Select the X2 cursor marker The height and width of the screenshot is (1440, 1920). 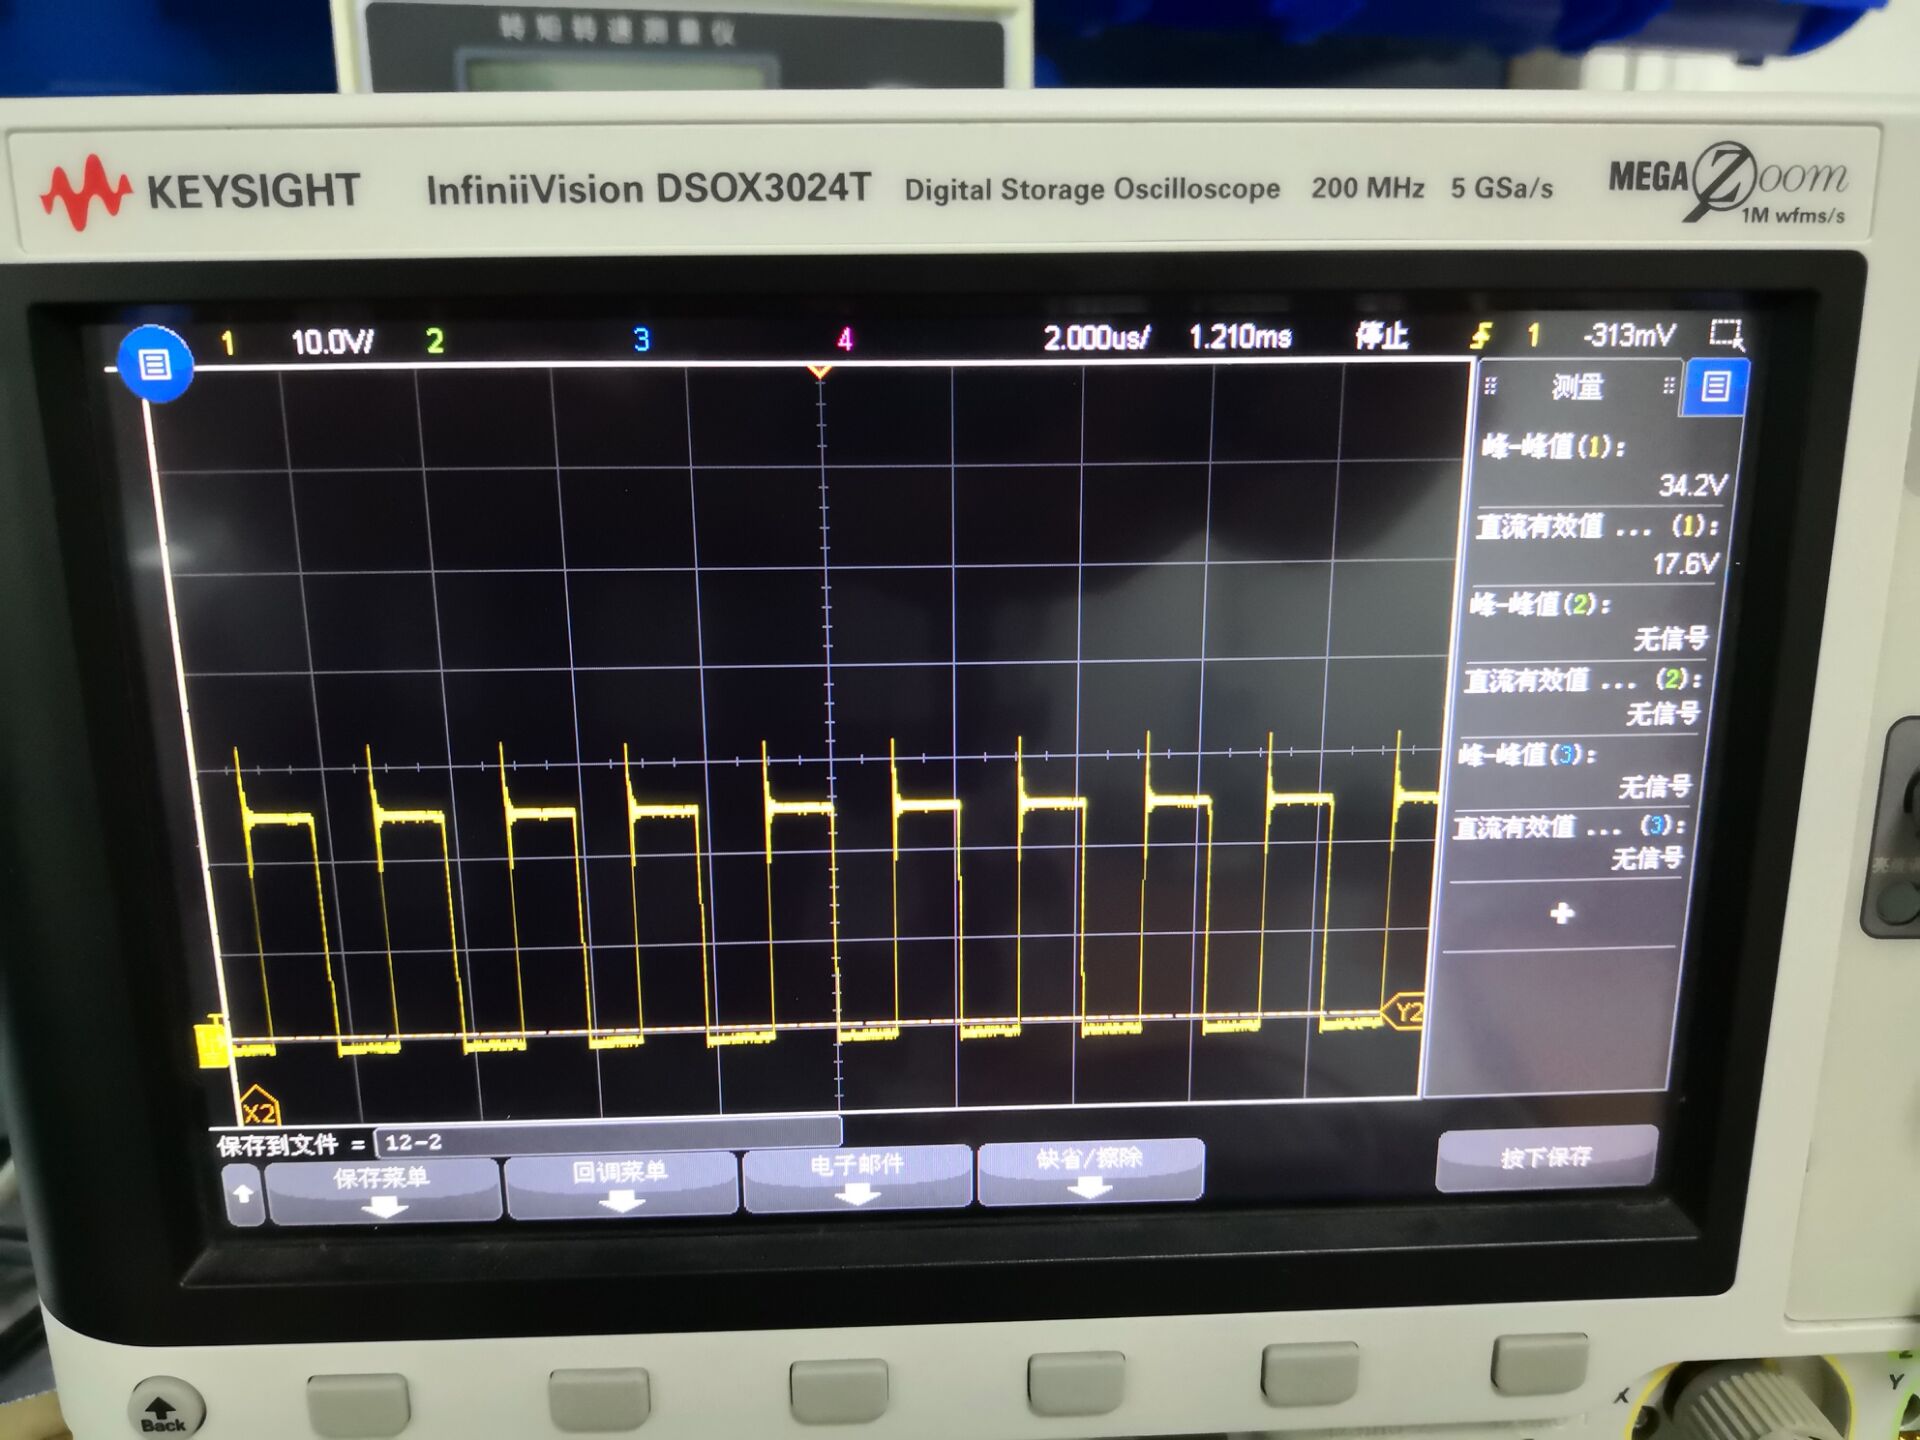pyautogui.click(x=259, y=1109)
